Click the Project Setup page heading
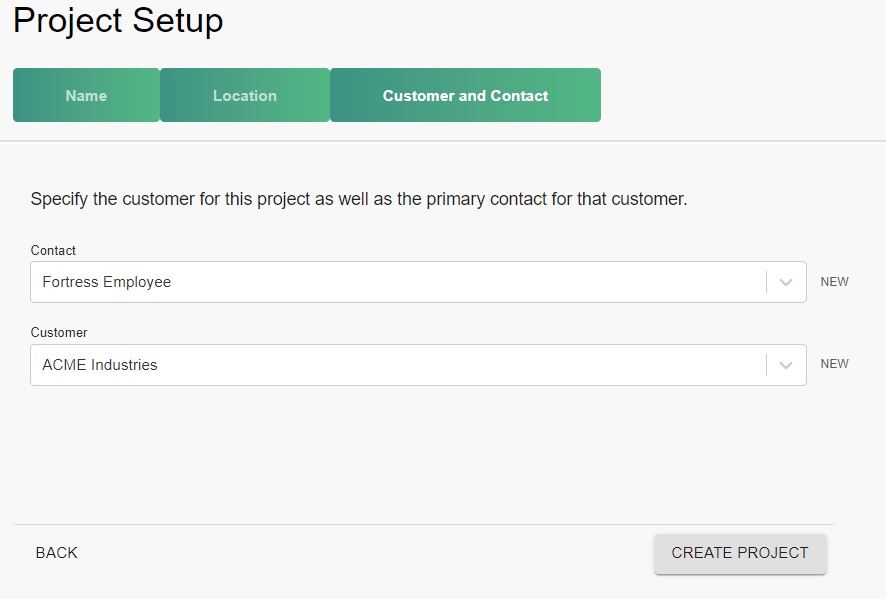Viewport: 886px width, 599px height. 118,21
